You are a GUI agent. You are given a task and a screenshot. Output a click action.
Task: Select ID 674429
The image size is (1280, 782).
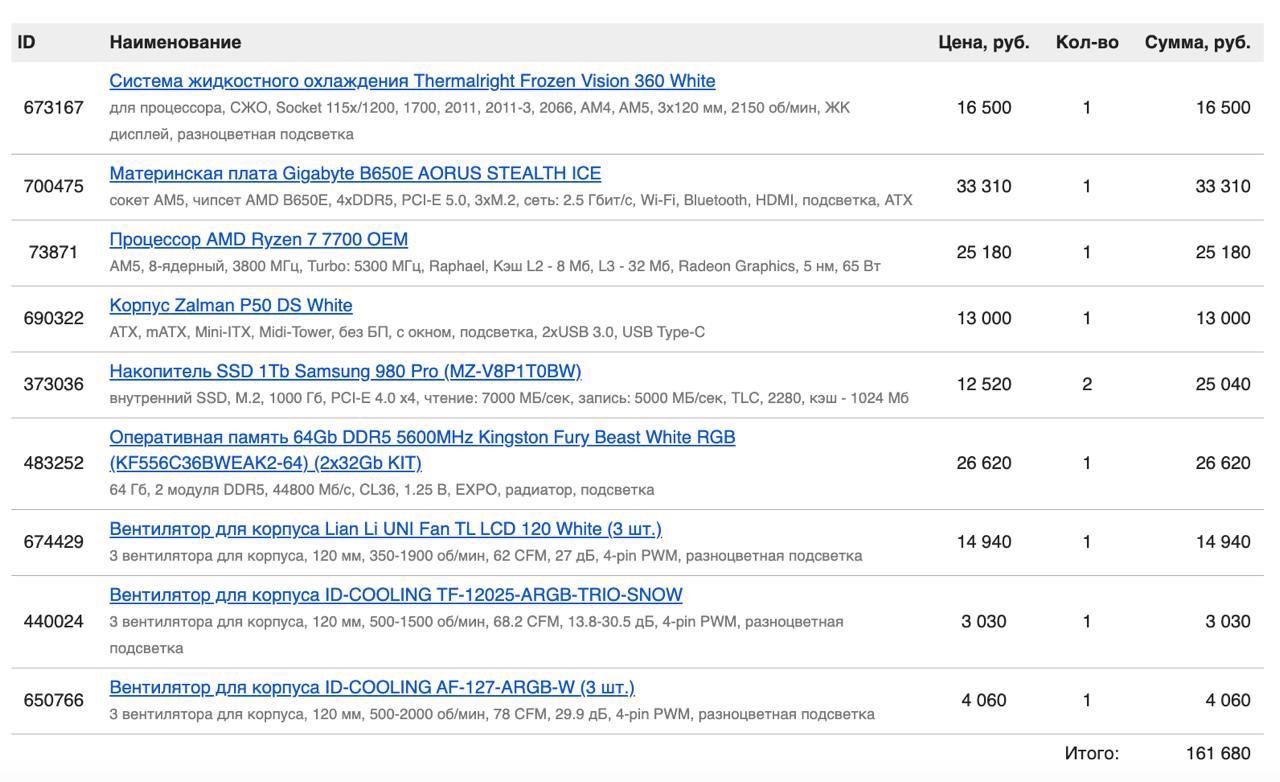click(53, 542)
